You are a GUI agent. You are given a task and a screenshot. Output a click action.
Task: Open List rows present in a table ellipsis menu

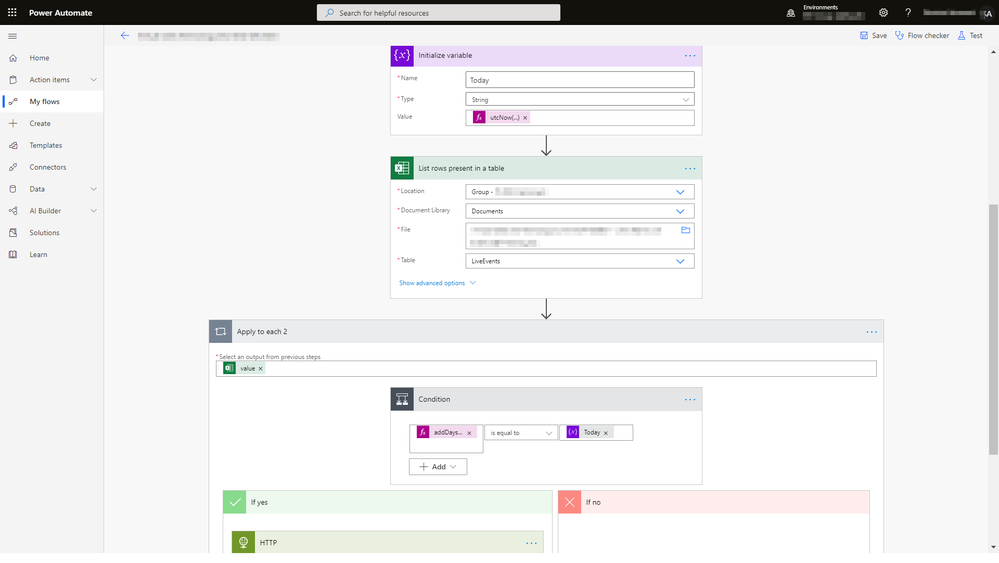[x=690, y=169]
